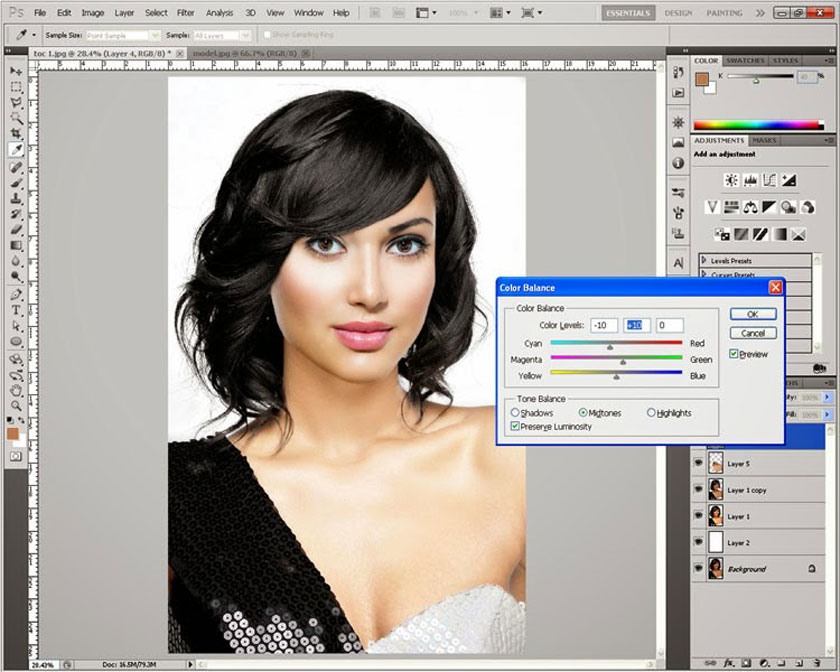This screenshot has width=840, height=672.
Task: Select the Rectangular Marquee tool
Action: (16, 87)
